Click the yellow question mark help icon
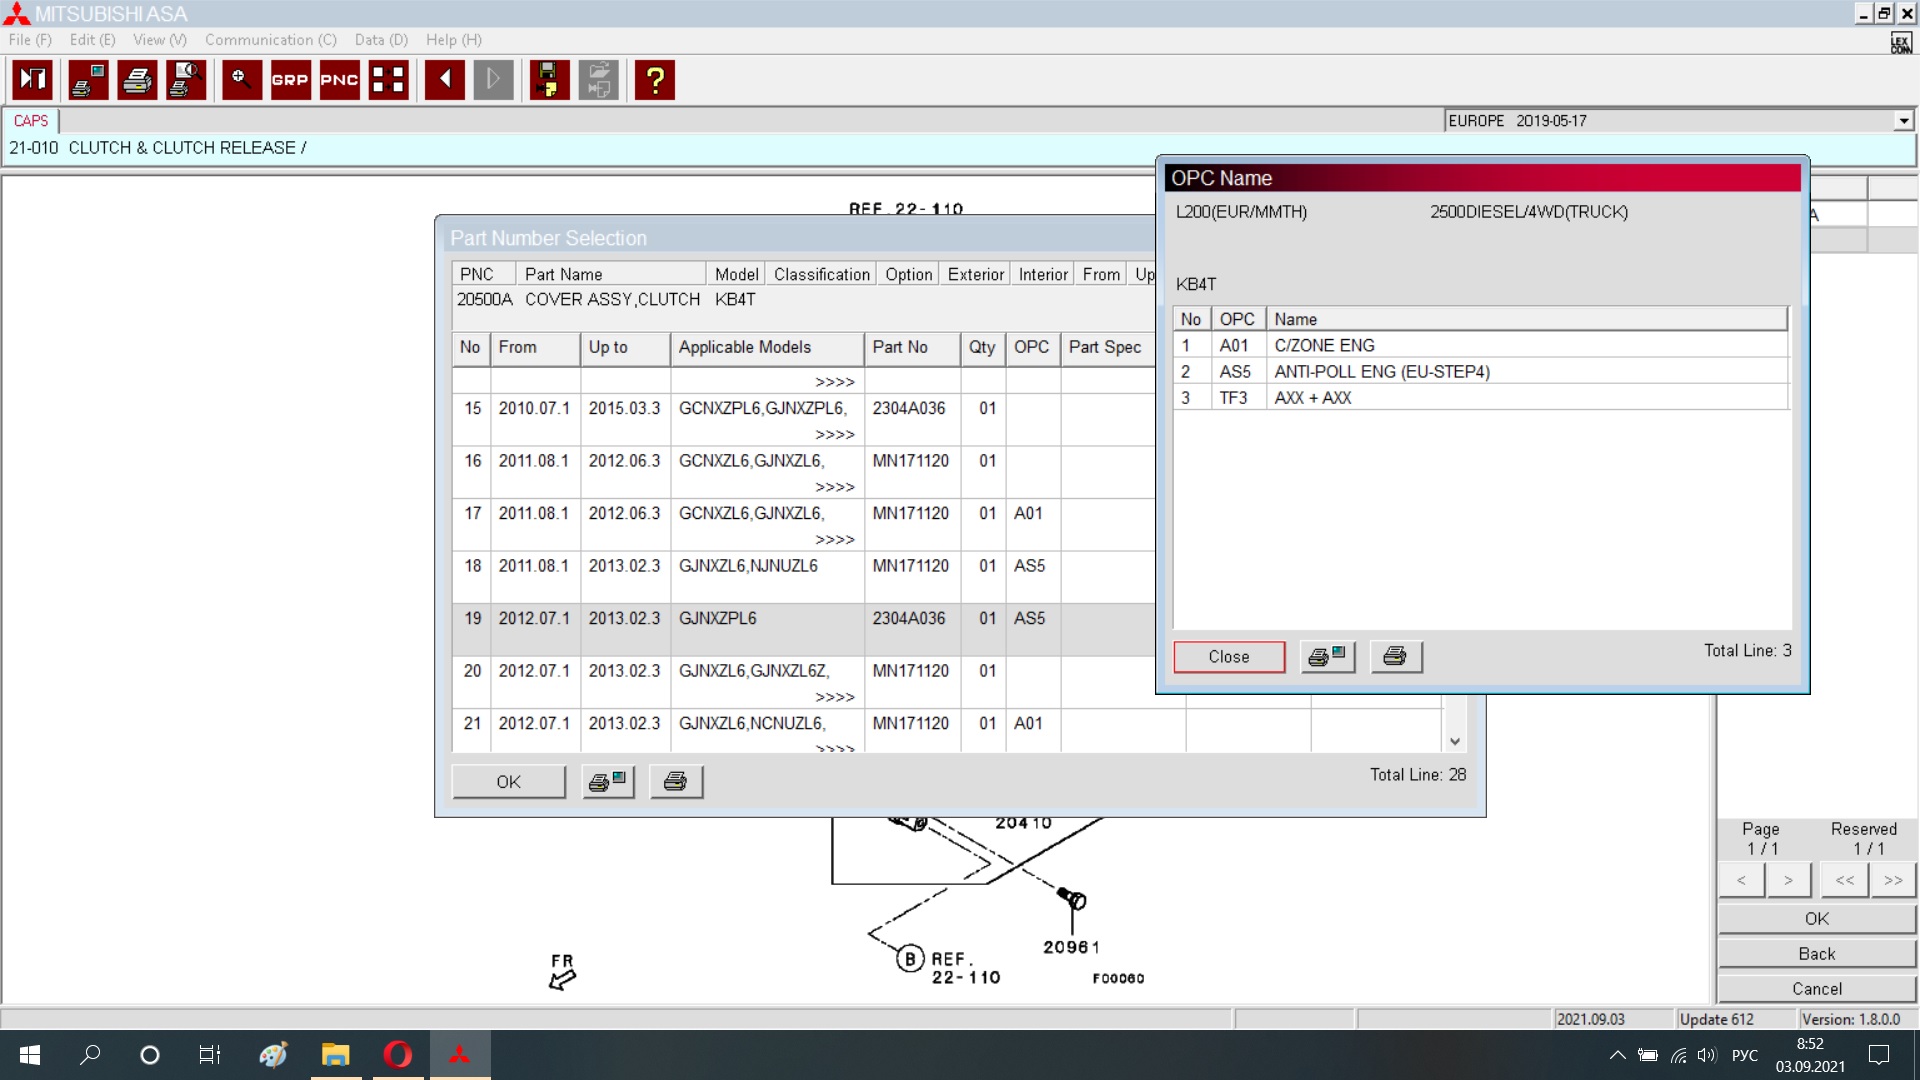The height and width of the screenshot is (1080, 1920). tap(655, 80)
